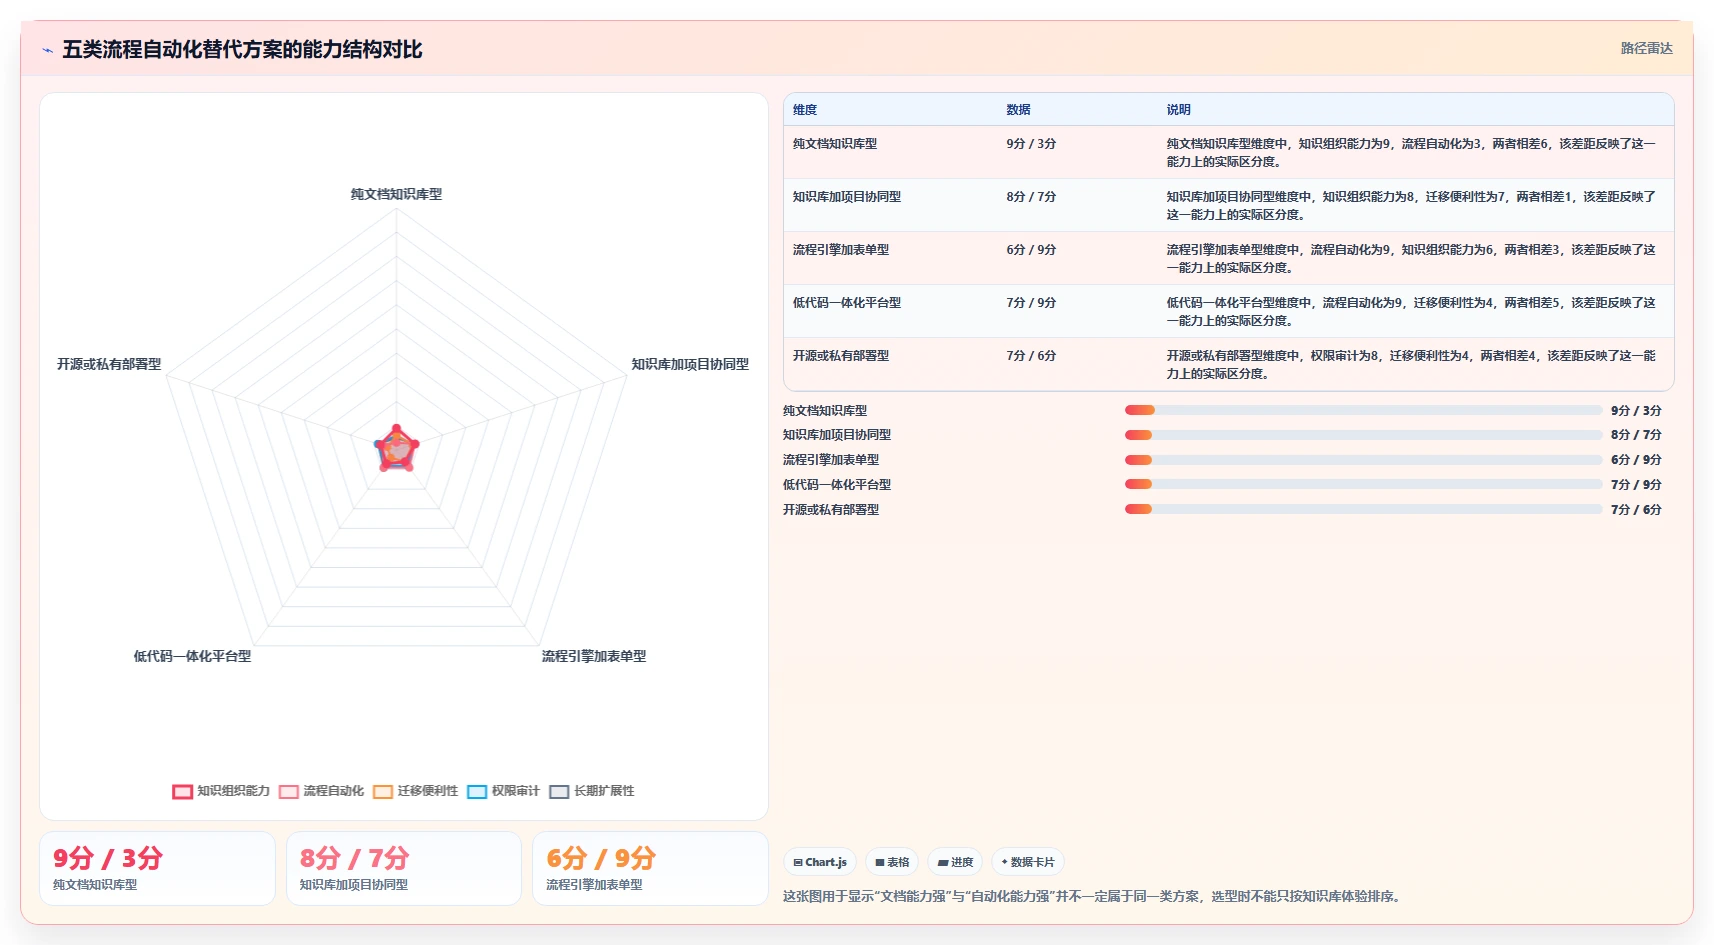
Task: Click the 纯文档知识库型 description text in table
Action: 1411,153
